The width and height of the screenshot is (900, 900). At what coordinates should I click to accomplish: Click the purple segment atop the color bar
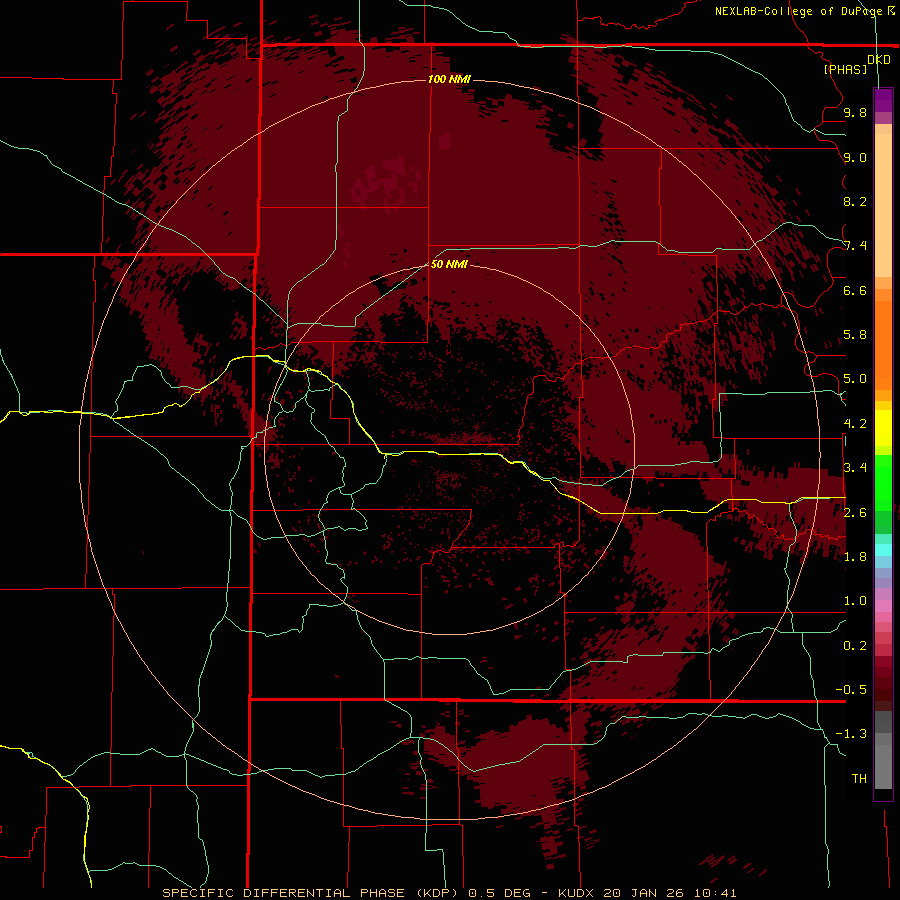[x=883, y=100]
